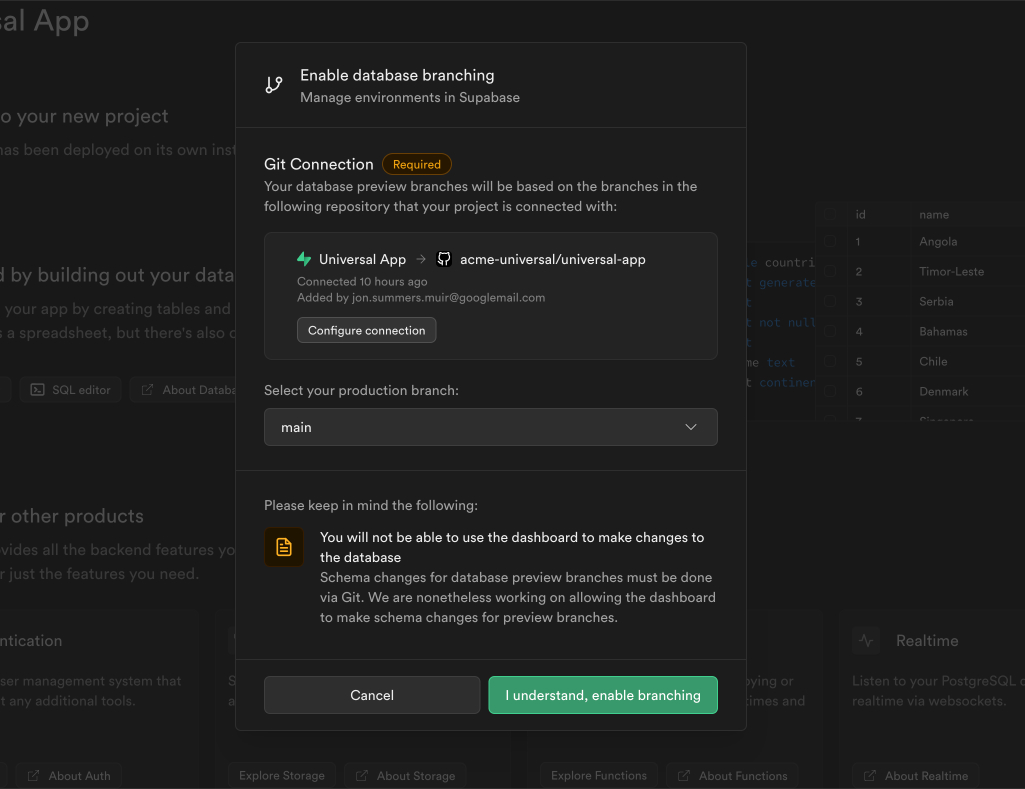Screen dimensions: 1025x789
Task: Click acme-universal/universal-app repository name
Action: [x=552, y=259]
